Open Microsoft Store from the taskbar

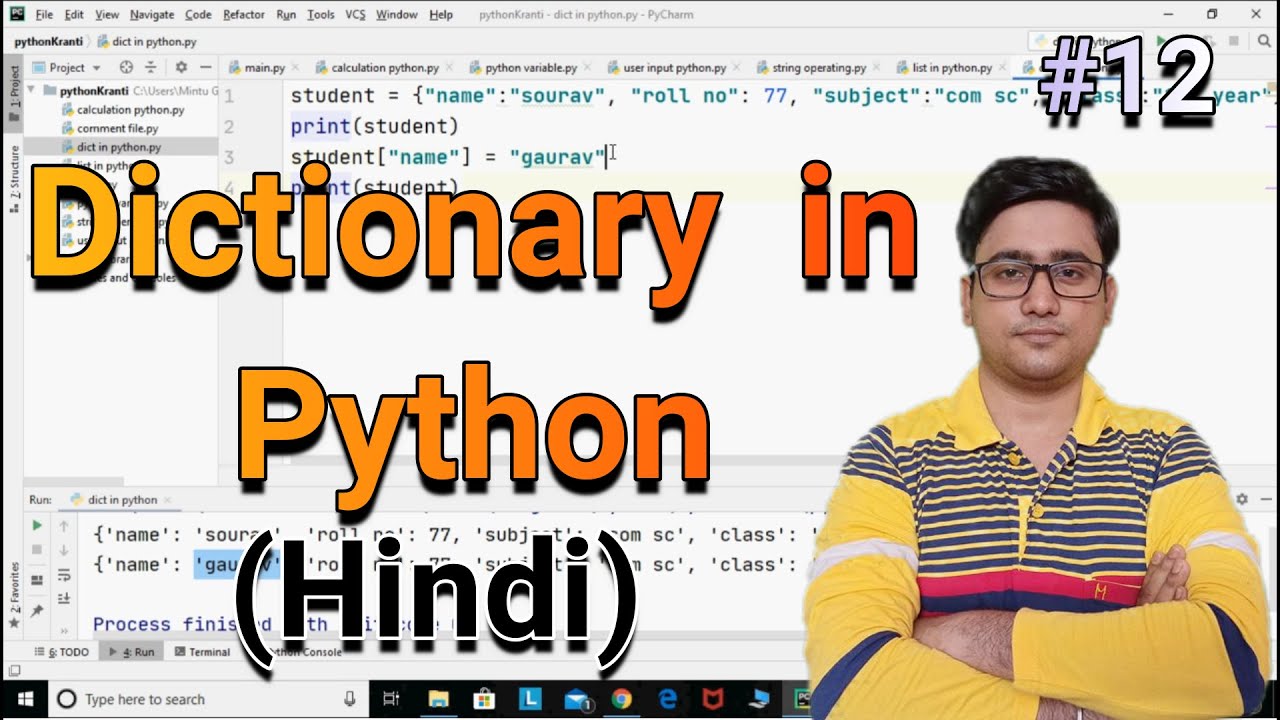pyautogui.click(x=484, y=699)
